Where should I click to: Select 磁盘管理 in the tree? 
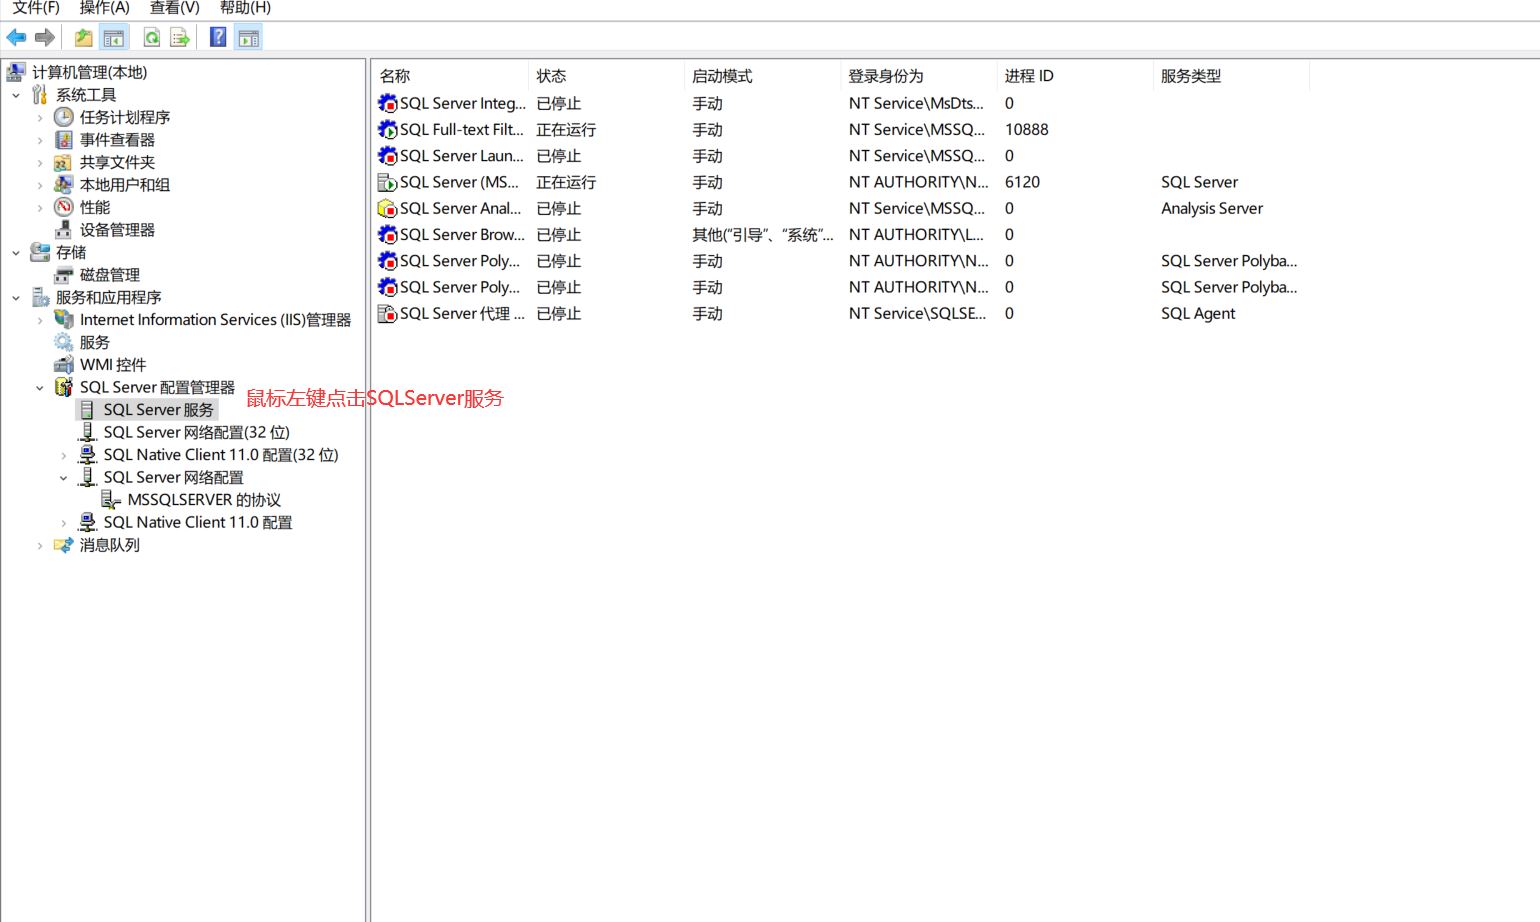click(x=109, y=275)
